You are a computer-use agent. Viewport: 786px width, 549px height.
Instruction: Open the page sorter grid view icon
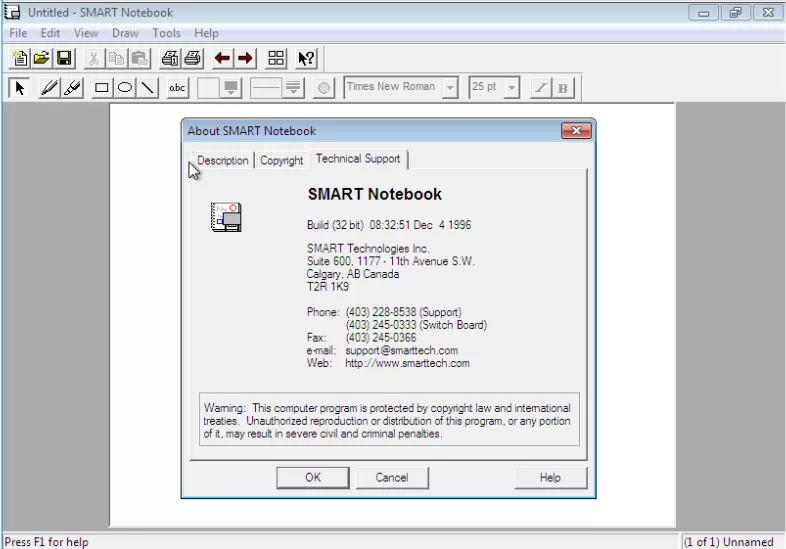pos(277,58)
